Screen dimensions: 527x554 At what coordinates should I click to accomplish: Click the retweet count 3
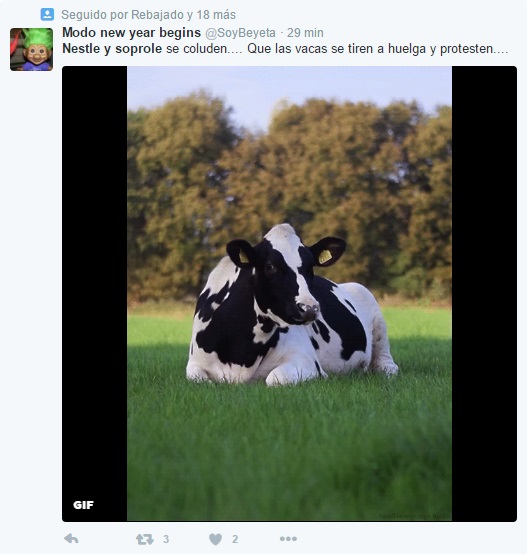[166, 539]
